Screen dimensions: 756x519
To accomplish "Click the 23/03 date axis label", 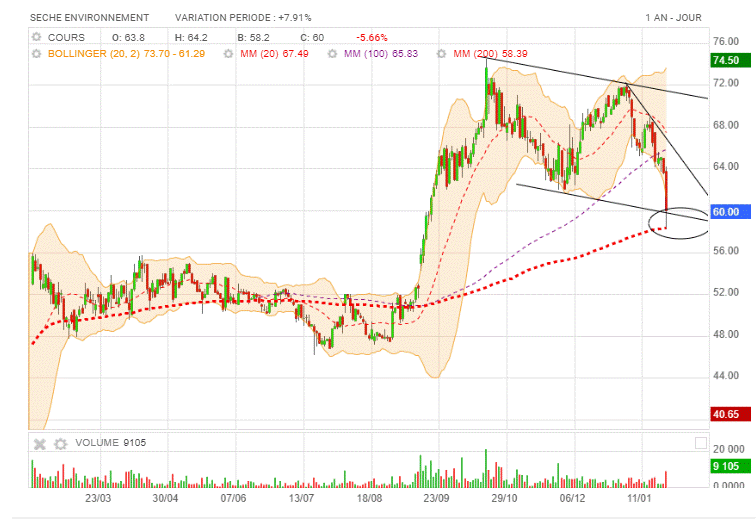I will 98,498.
